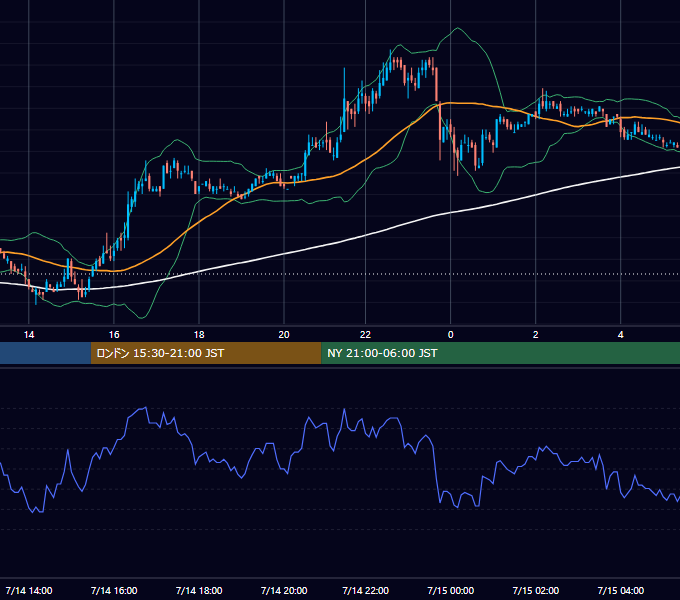Image resolution: width=680 pixels, height=600 pixels.
Task: Click the blue session band before London
Action: pos(46,353)
